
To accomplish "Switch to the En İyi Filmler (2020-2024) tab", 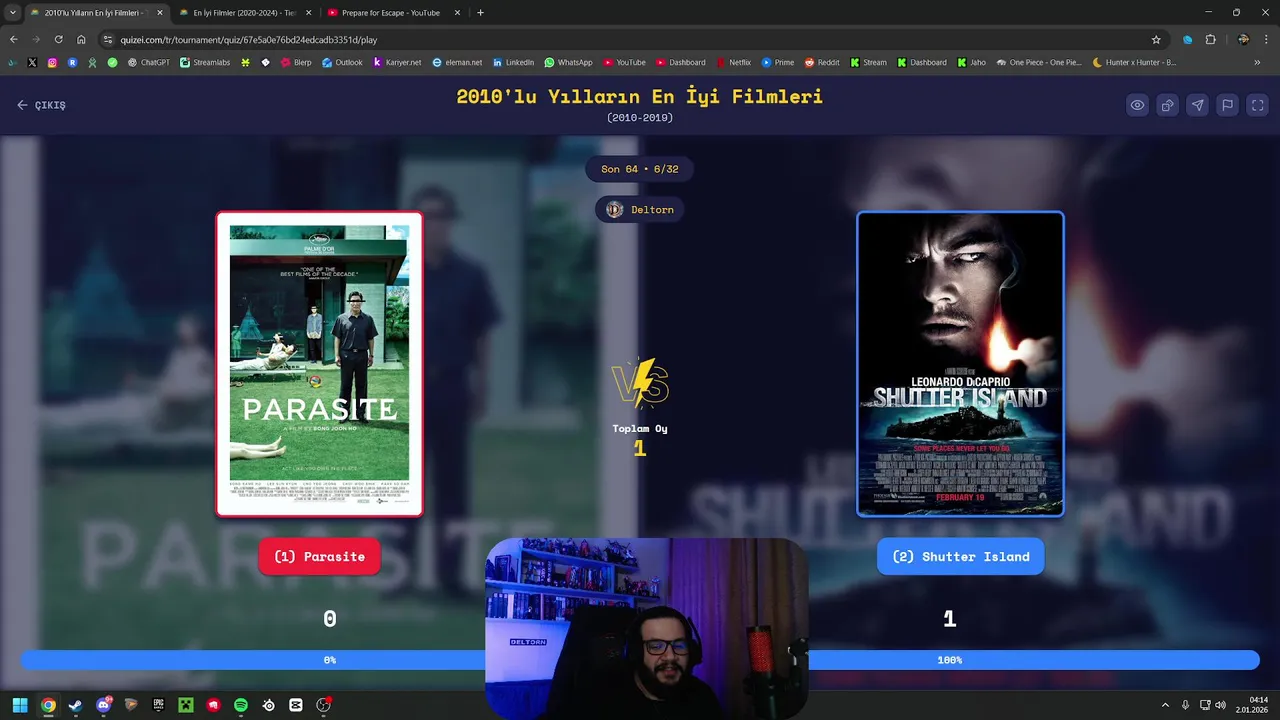I will (x=243, y=13).
